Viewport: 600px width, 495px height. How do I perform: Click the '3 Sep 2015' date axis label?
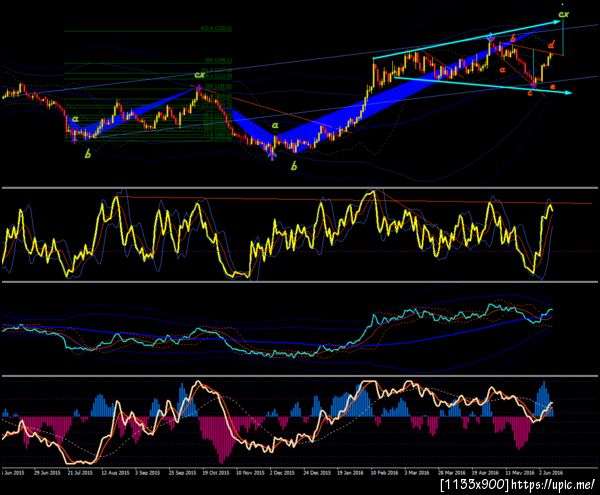click(x=147, y=473)
